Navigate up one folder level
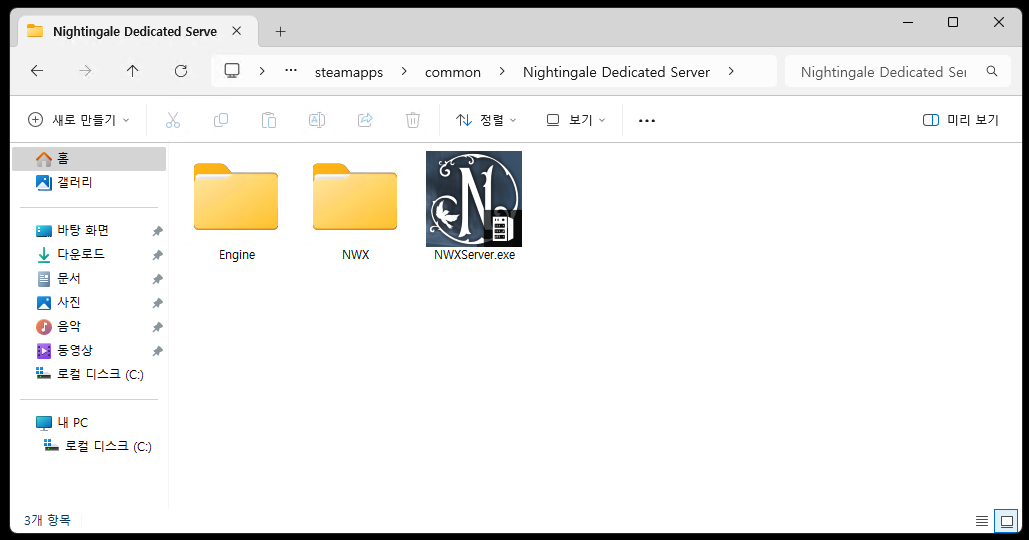The width and height of the screenshot is (1029, 540). click(133, 71)
